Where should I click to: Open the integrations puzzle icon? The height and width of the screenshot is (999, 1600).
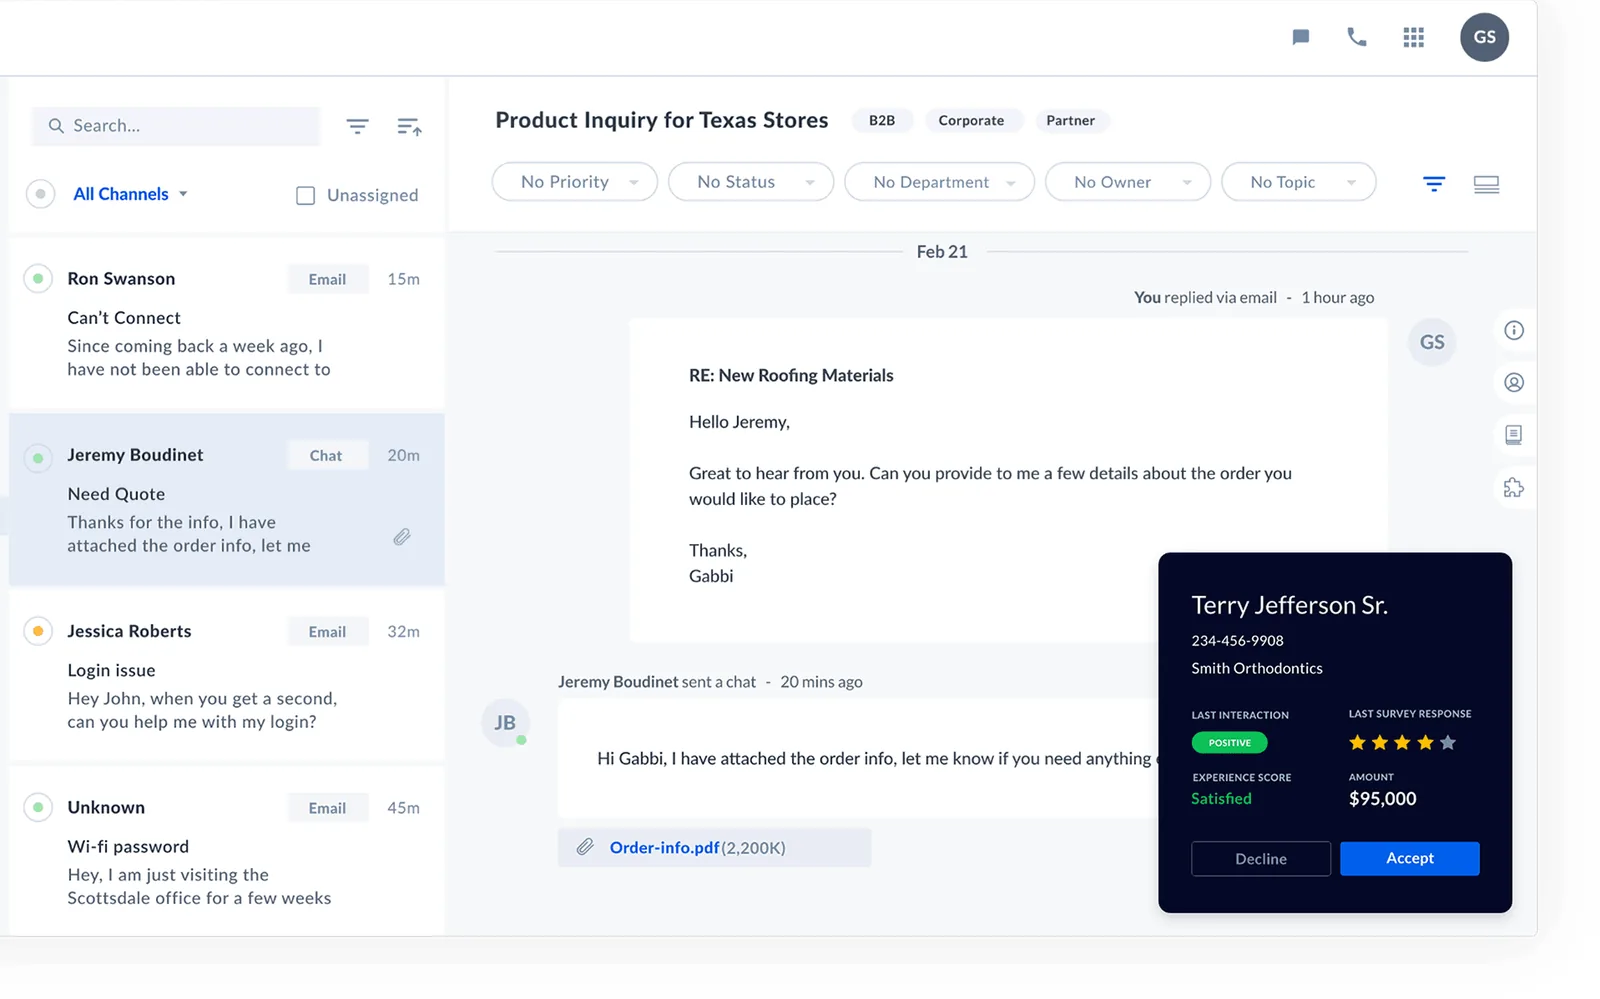tap(1514, 487)
